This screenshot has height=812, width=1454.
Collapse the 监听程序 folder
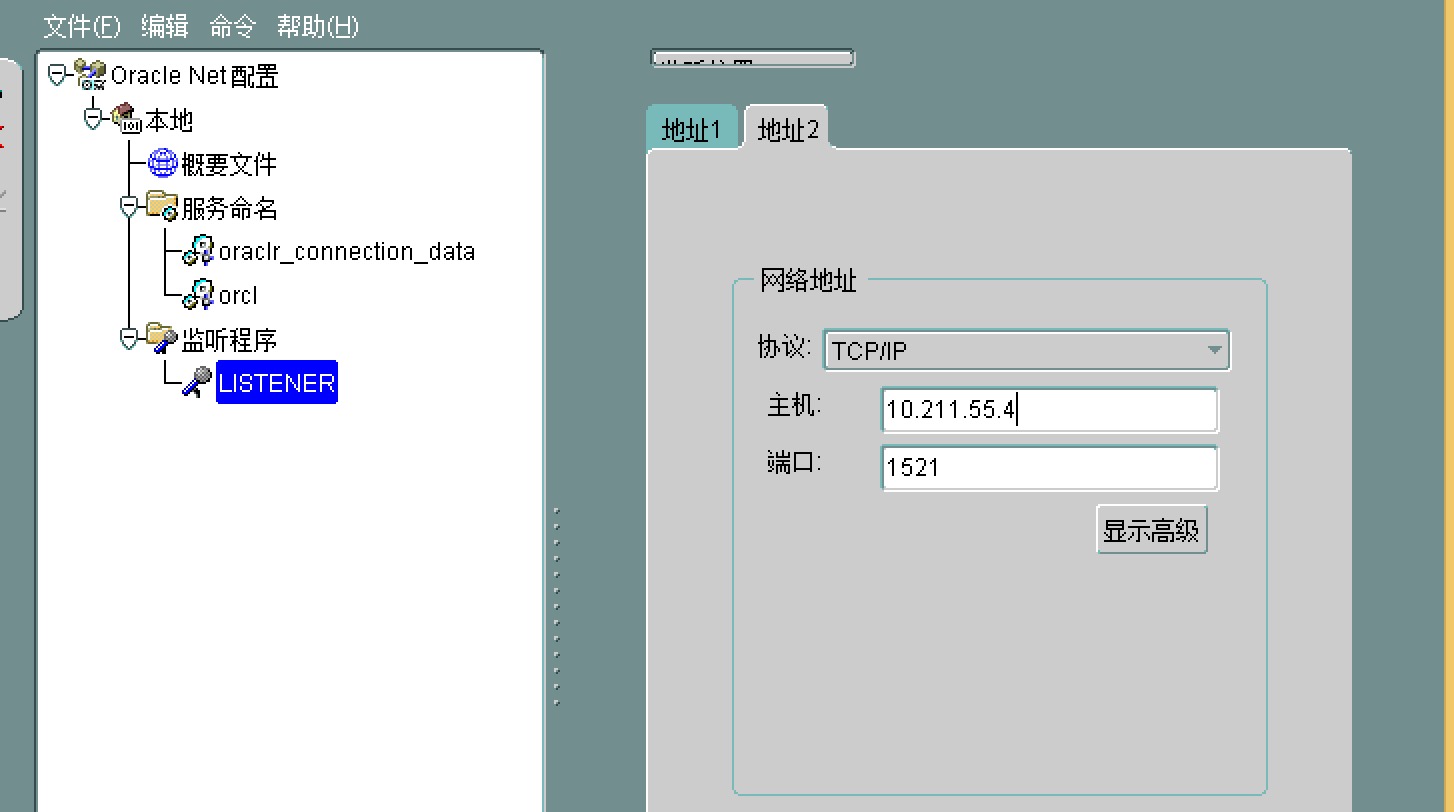coord(130,339)
